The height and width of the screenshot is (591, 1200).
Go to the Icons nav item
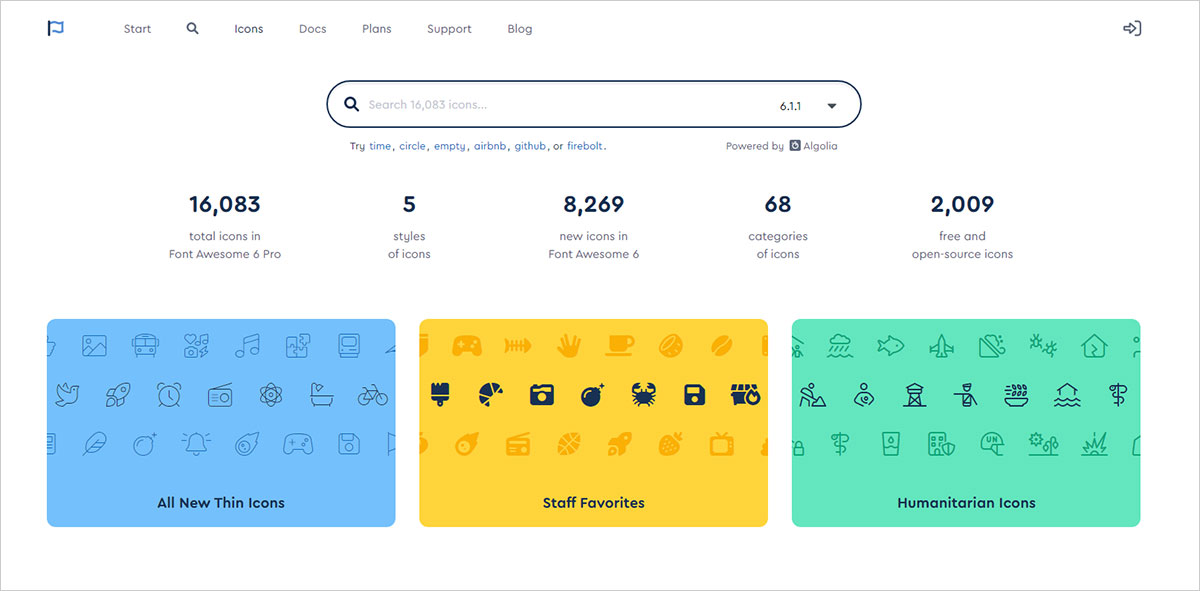[x=249, y=29]
